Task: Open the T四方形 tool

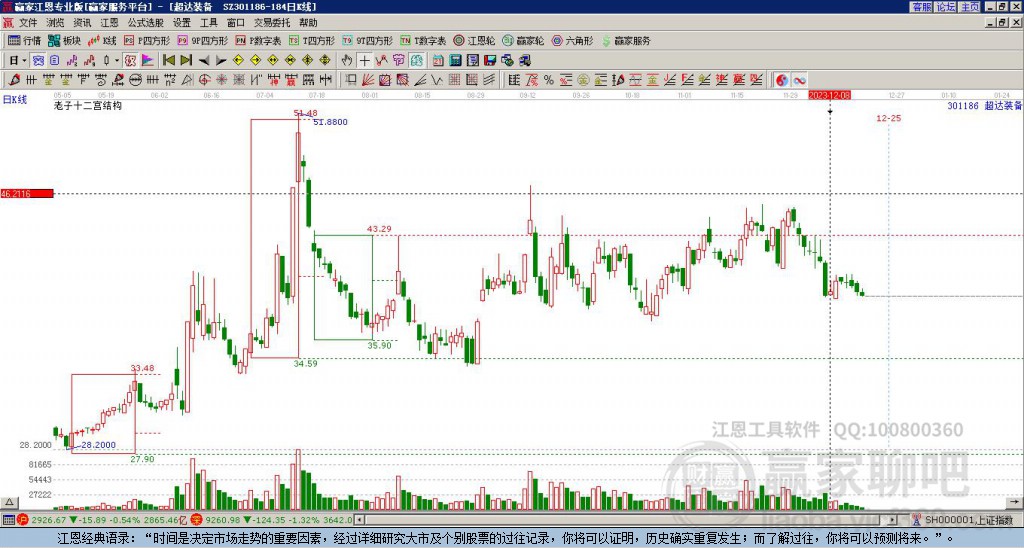Action: click(312, 40)
